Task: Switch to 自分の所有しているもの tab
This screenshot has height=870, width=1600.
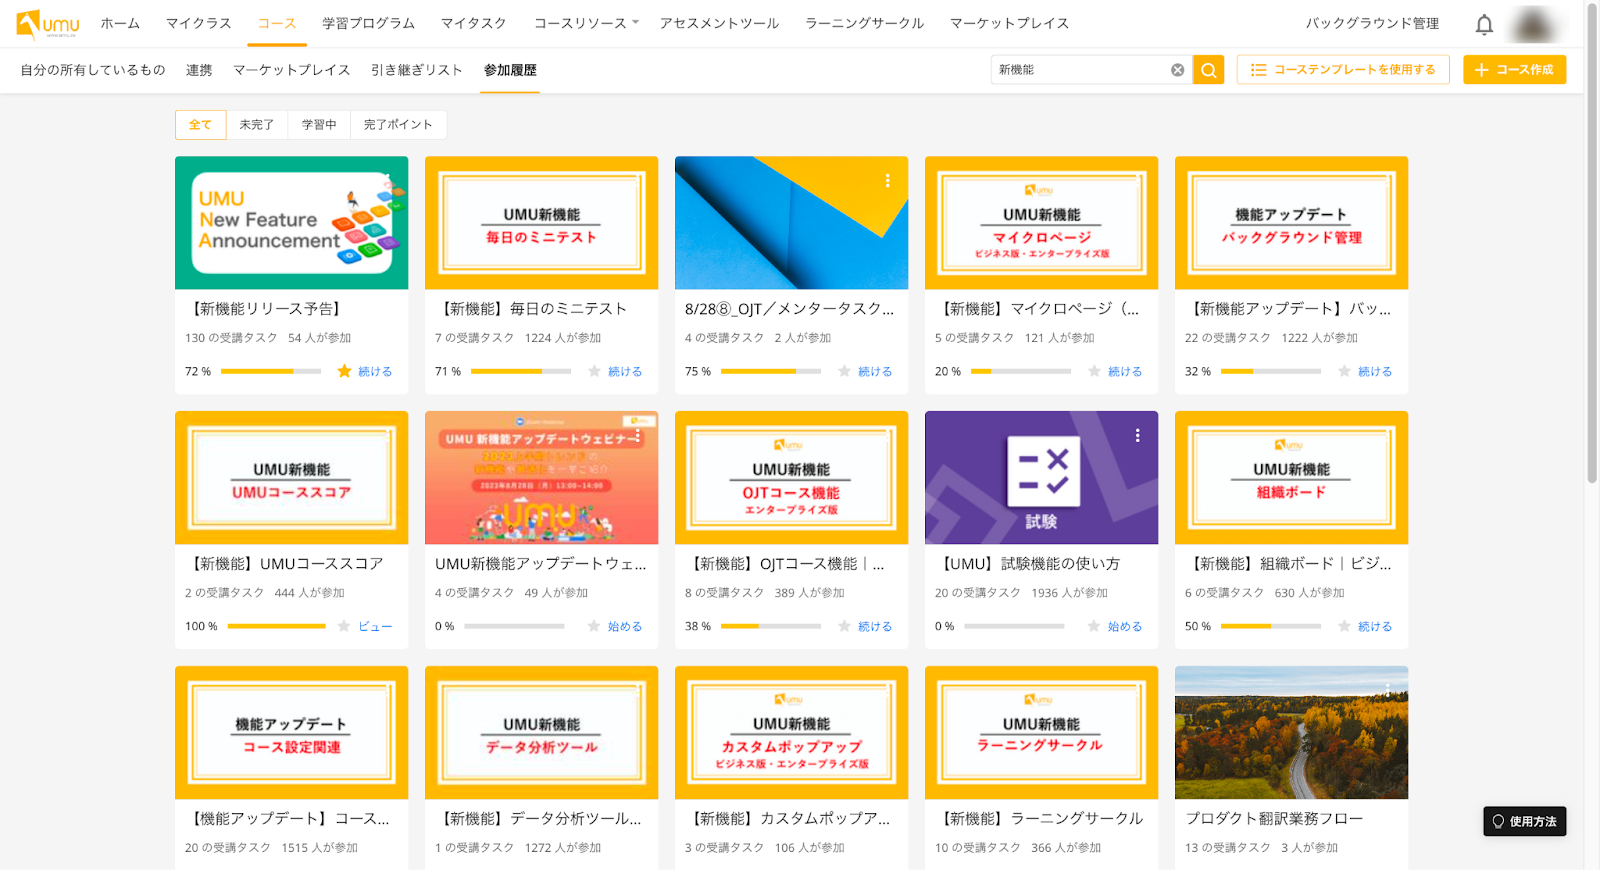Action: click(x=93, y=70)
